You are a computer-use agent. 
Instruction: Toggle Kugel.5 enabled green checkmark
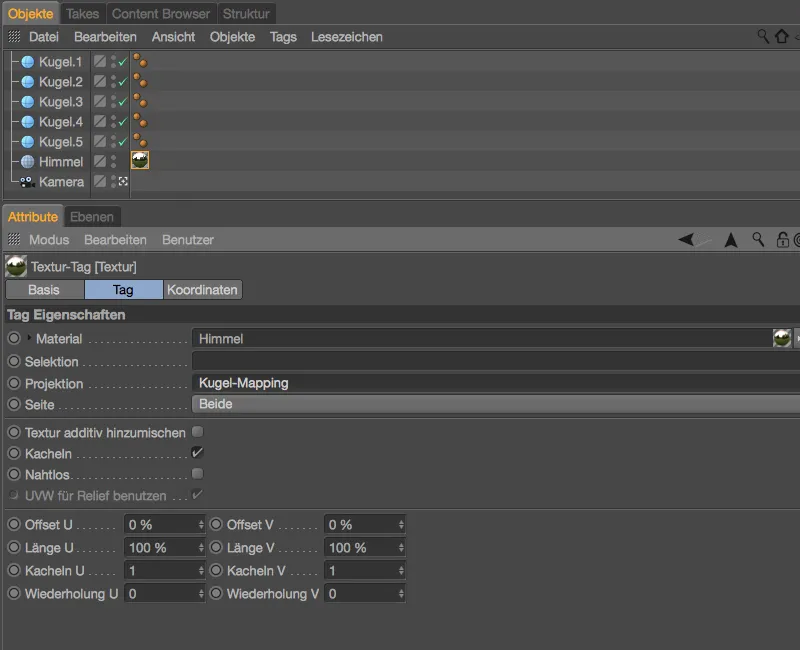tap(122, 142)
